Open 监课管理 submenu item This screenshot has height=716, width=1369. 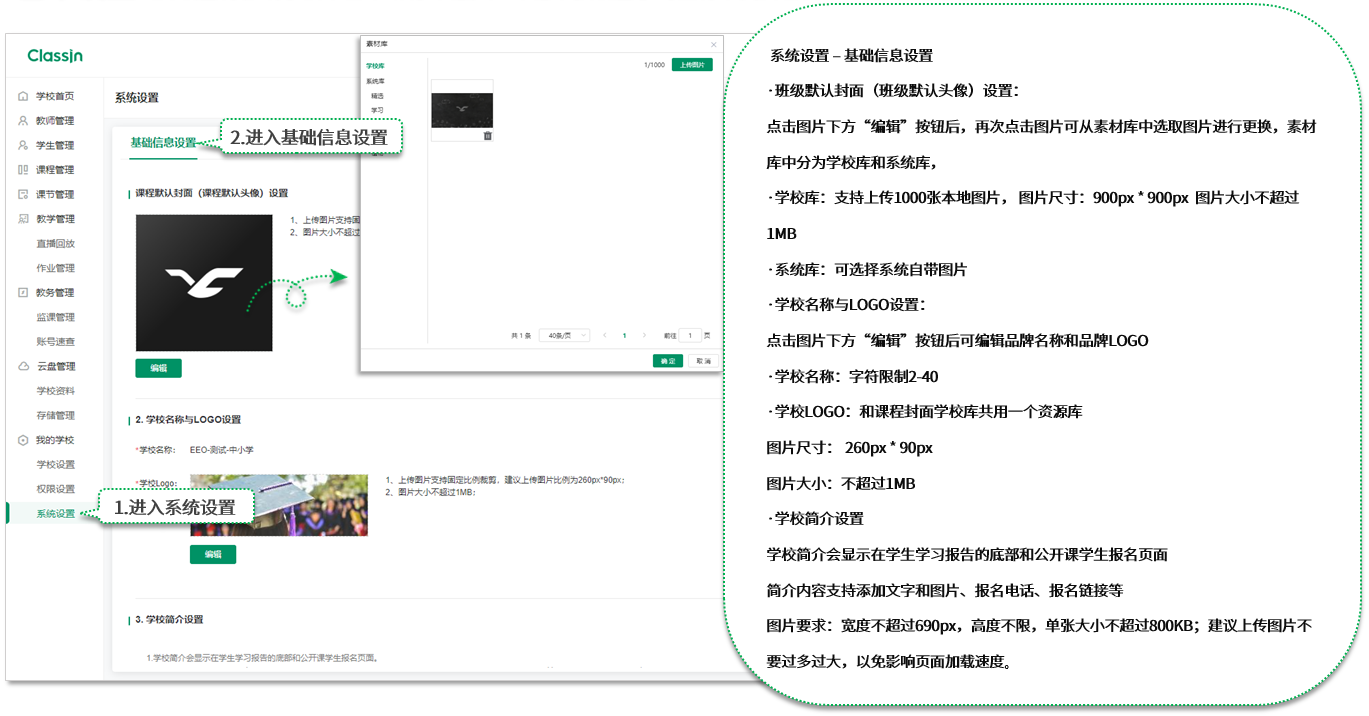point(56,317)
